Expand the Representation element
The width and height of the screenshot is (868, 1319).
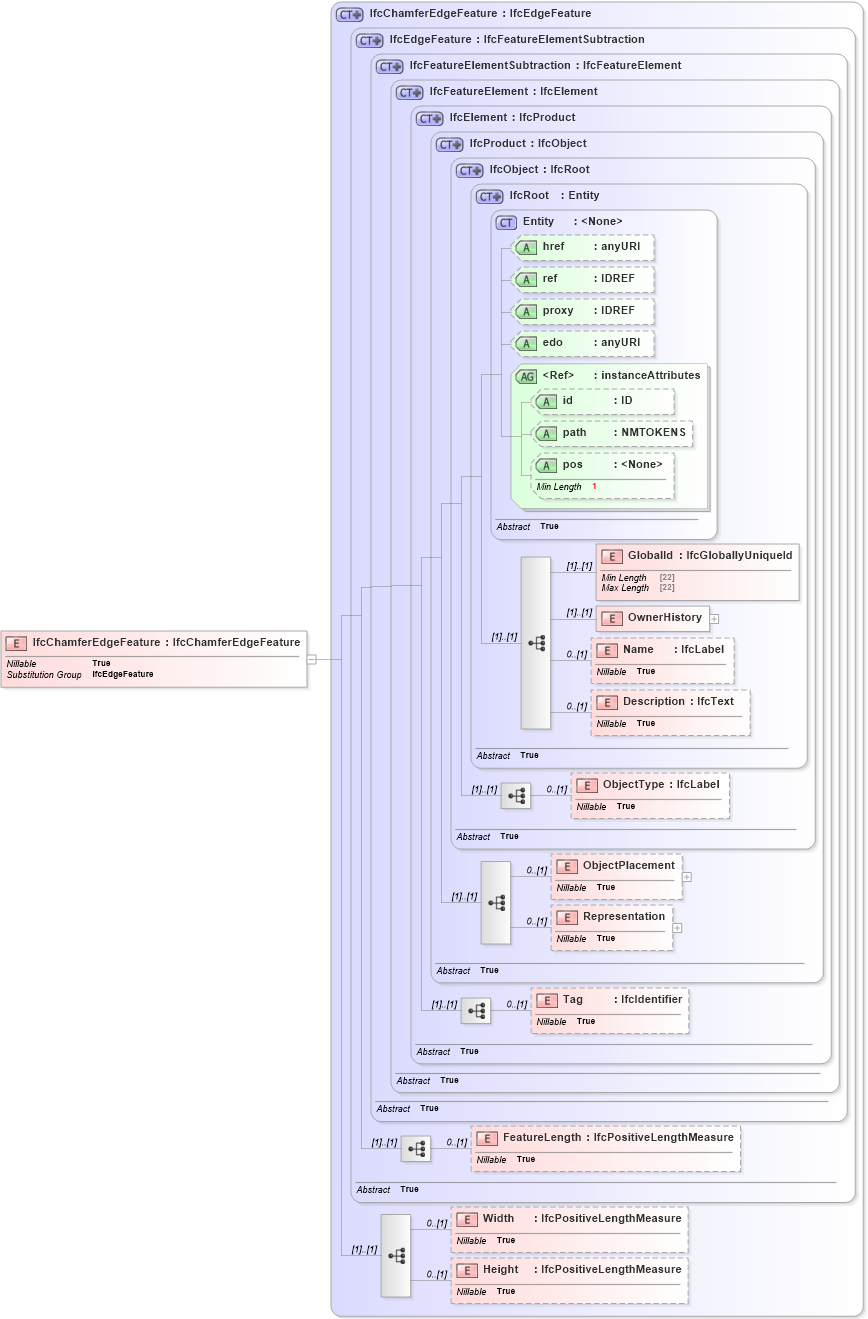tap(678, 928)
